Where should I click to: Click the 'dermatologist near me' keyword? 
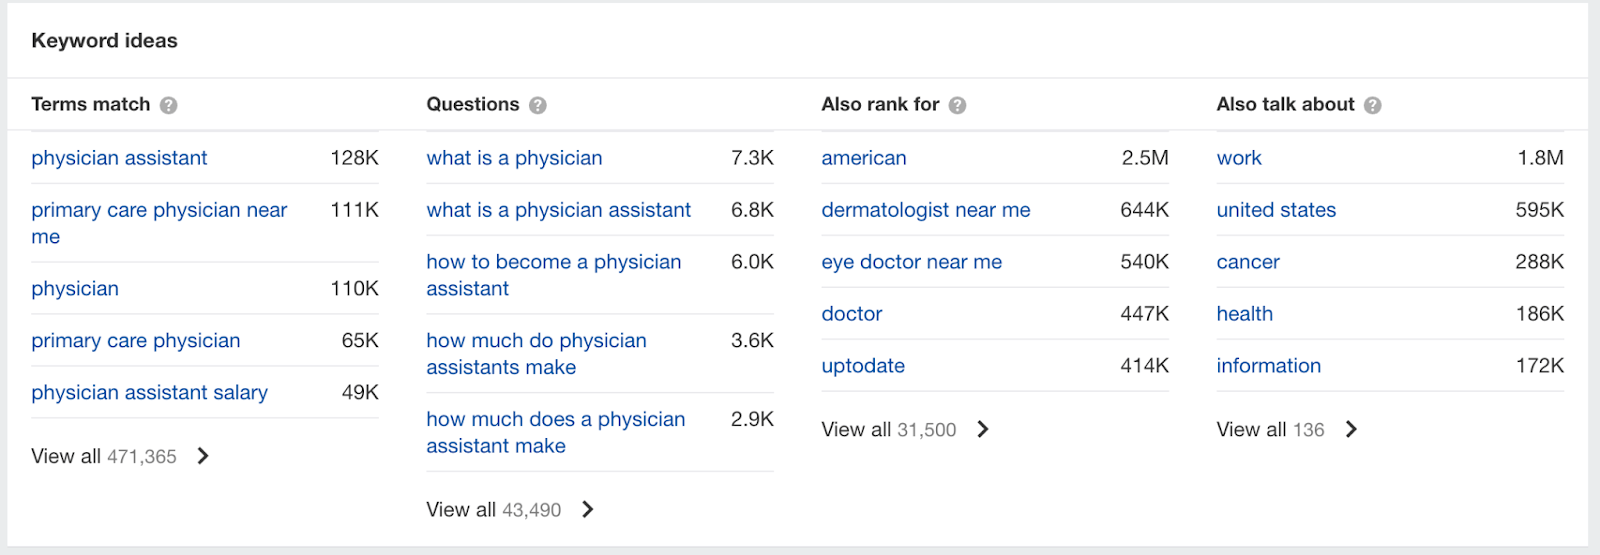(x=926, y=210)
